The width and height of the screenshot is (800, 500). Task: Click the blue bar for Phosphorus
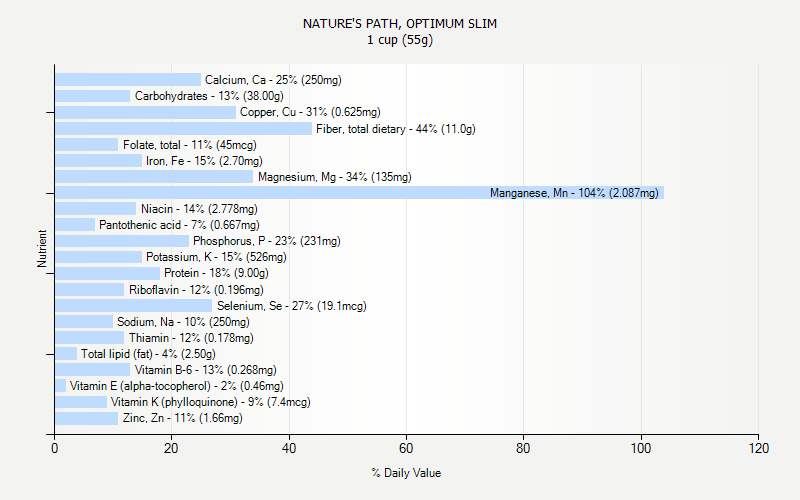(122, 241)
